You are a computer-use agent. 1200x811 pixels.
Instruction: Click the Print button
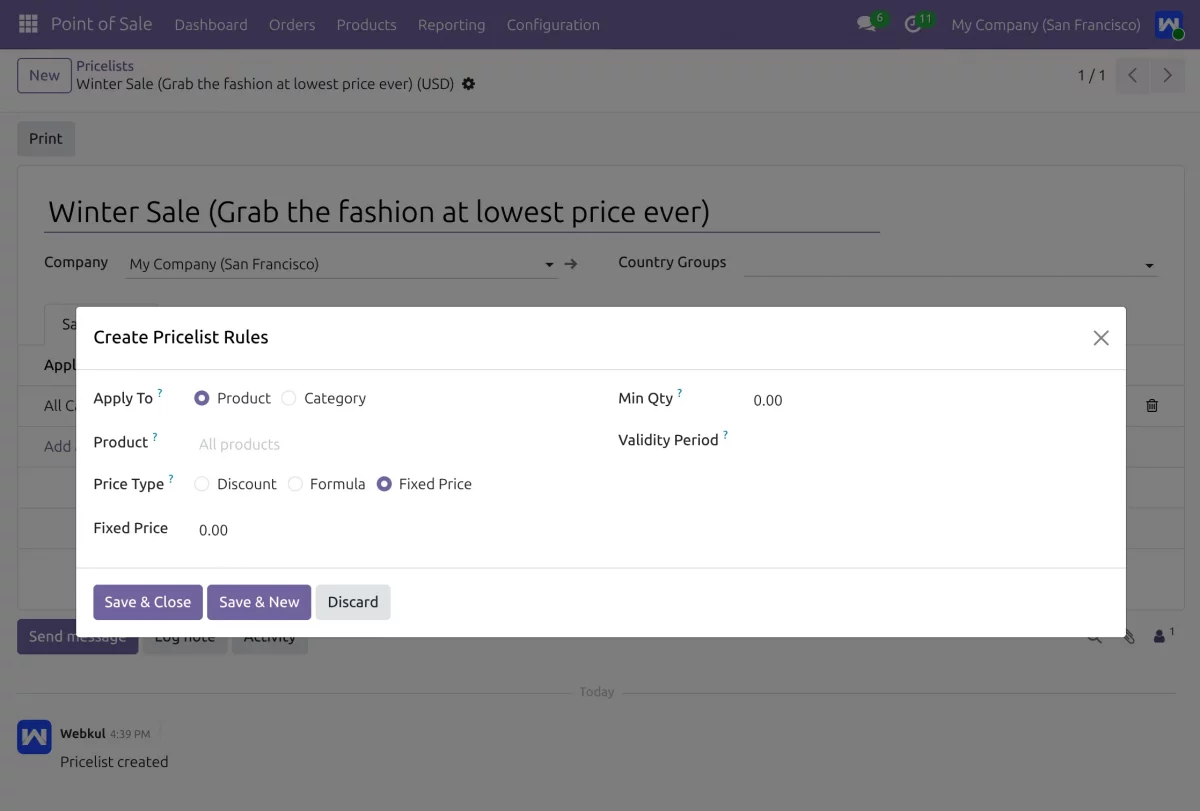click(46, 139)
